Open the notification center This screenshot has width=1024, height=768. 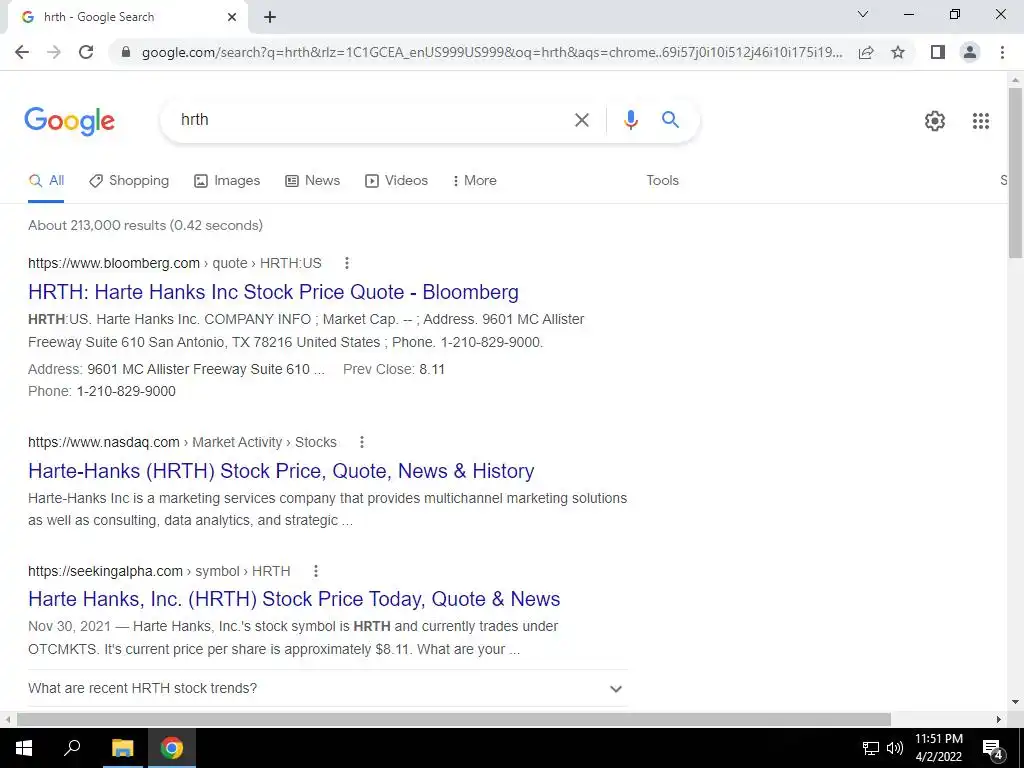coord(993,749)
